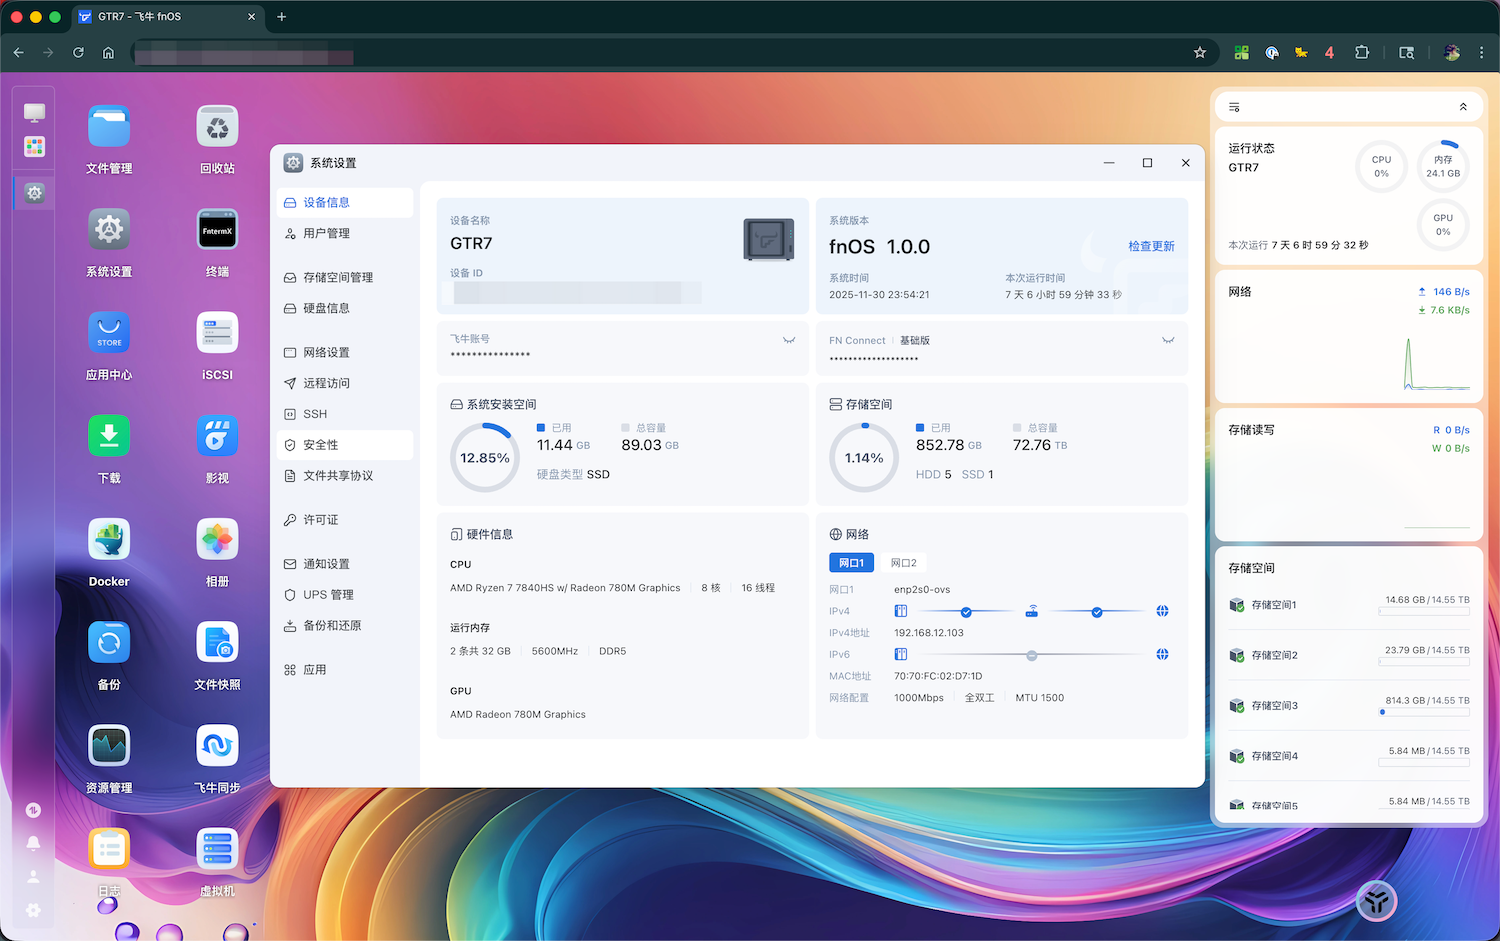The height and width of the screenshot is (941, 1500).
Task: Open the 回收站 recycle bin
Action: [x=217, y=127]
